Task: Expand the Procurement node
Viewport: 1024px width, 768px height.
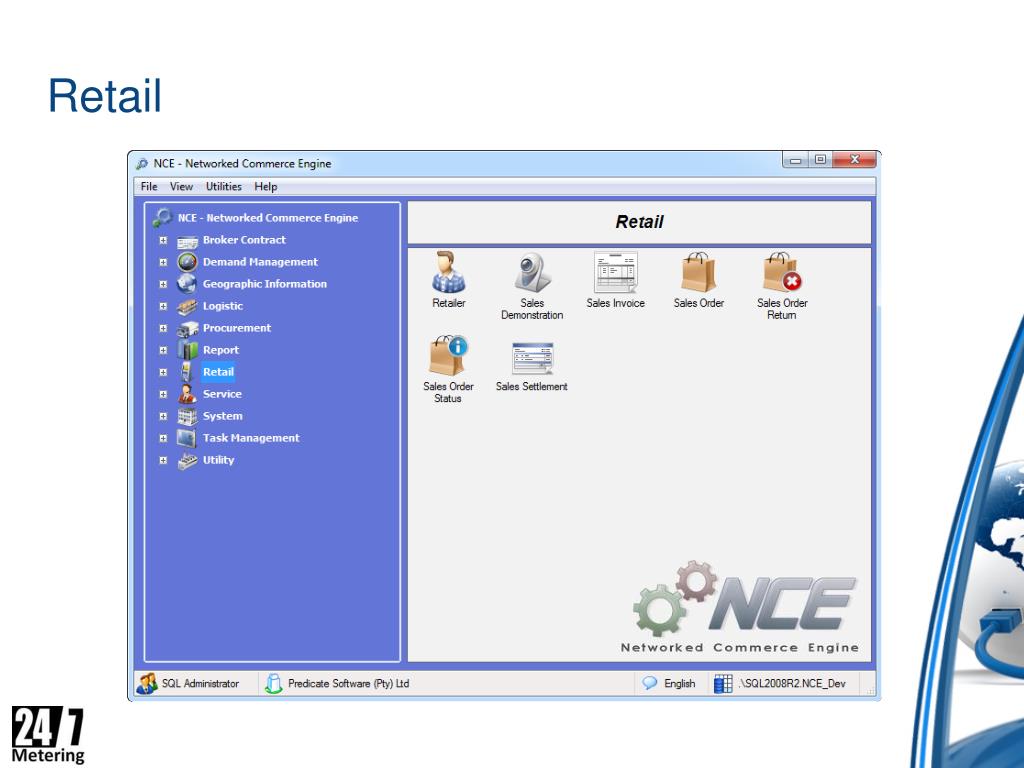Action: tap(163, 328)
